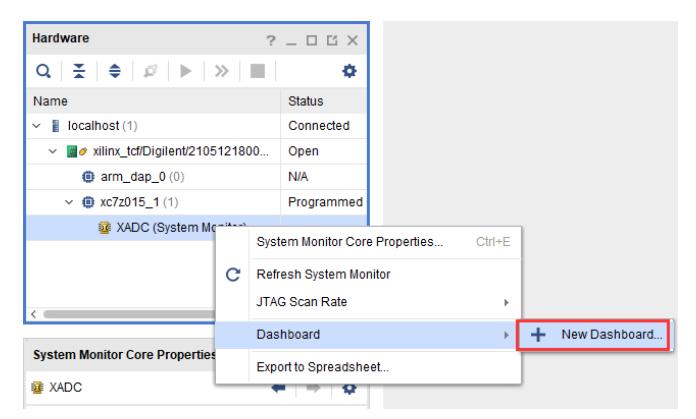696x419 pixels.
Task: Click the search icon in Hardware panel
Action: click(41, 74)
